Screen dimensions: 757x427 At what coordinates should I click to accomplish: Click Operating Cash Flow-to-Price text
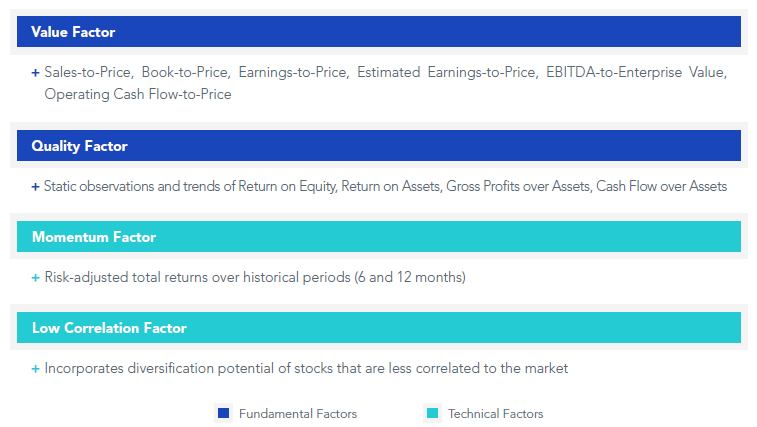138,94
